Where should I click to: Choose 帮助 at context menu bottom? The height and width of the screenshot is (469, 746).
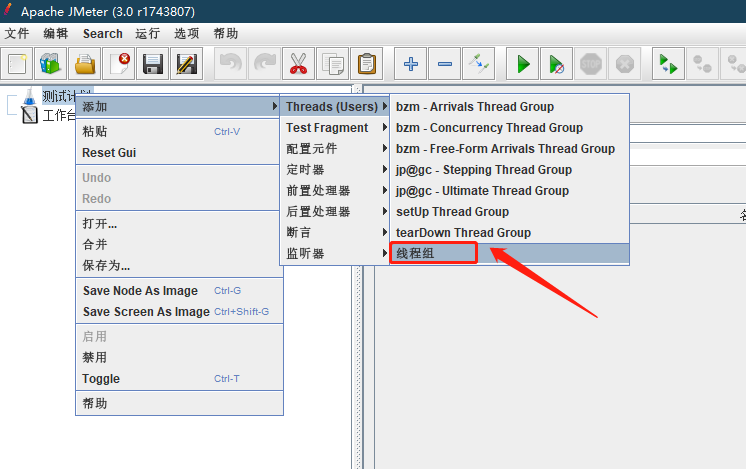[x=179, y=403]
